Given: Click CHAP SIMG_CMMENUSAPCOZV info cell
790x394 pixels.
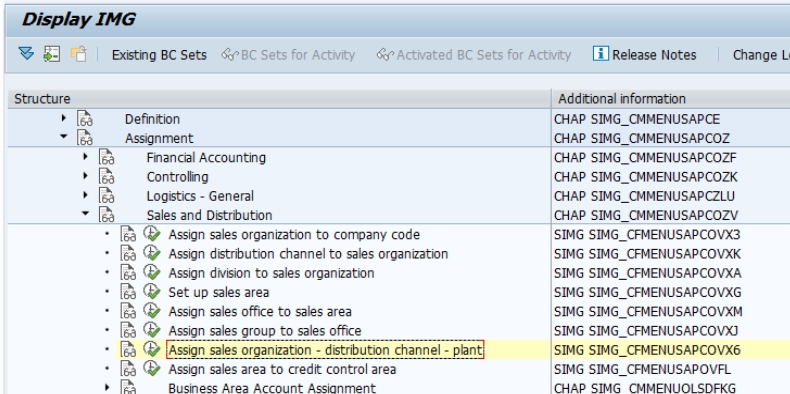Looking at the screenshot, I should point(646,216).
